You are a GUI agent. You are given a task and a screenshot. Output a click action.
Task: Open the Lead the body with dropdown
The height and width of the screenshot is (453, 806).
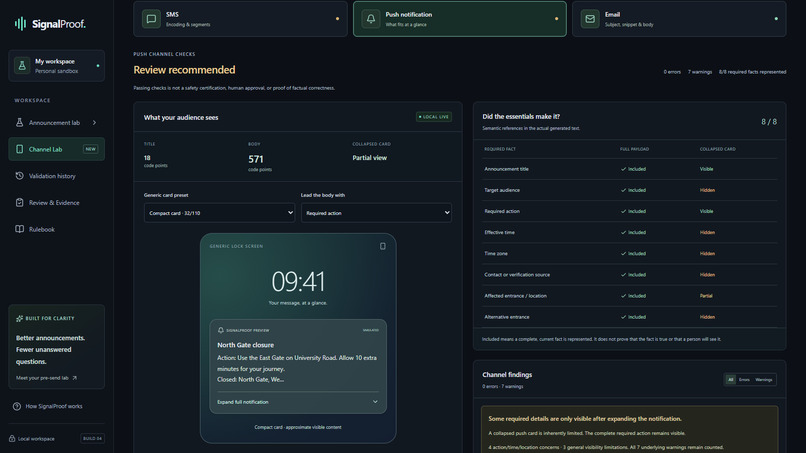[376, 213]
